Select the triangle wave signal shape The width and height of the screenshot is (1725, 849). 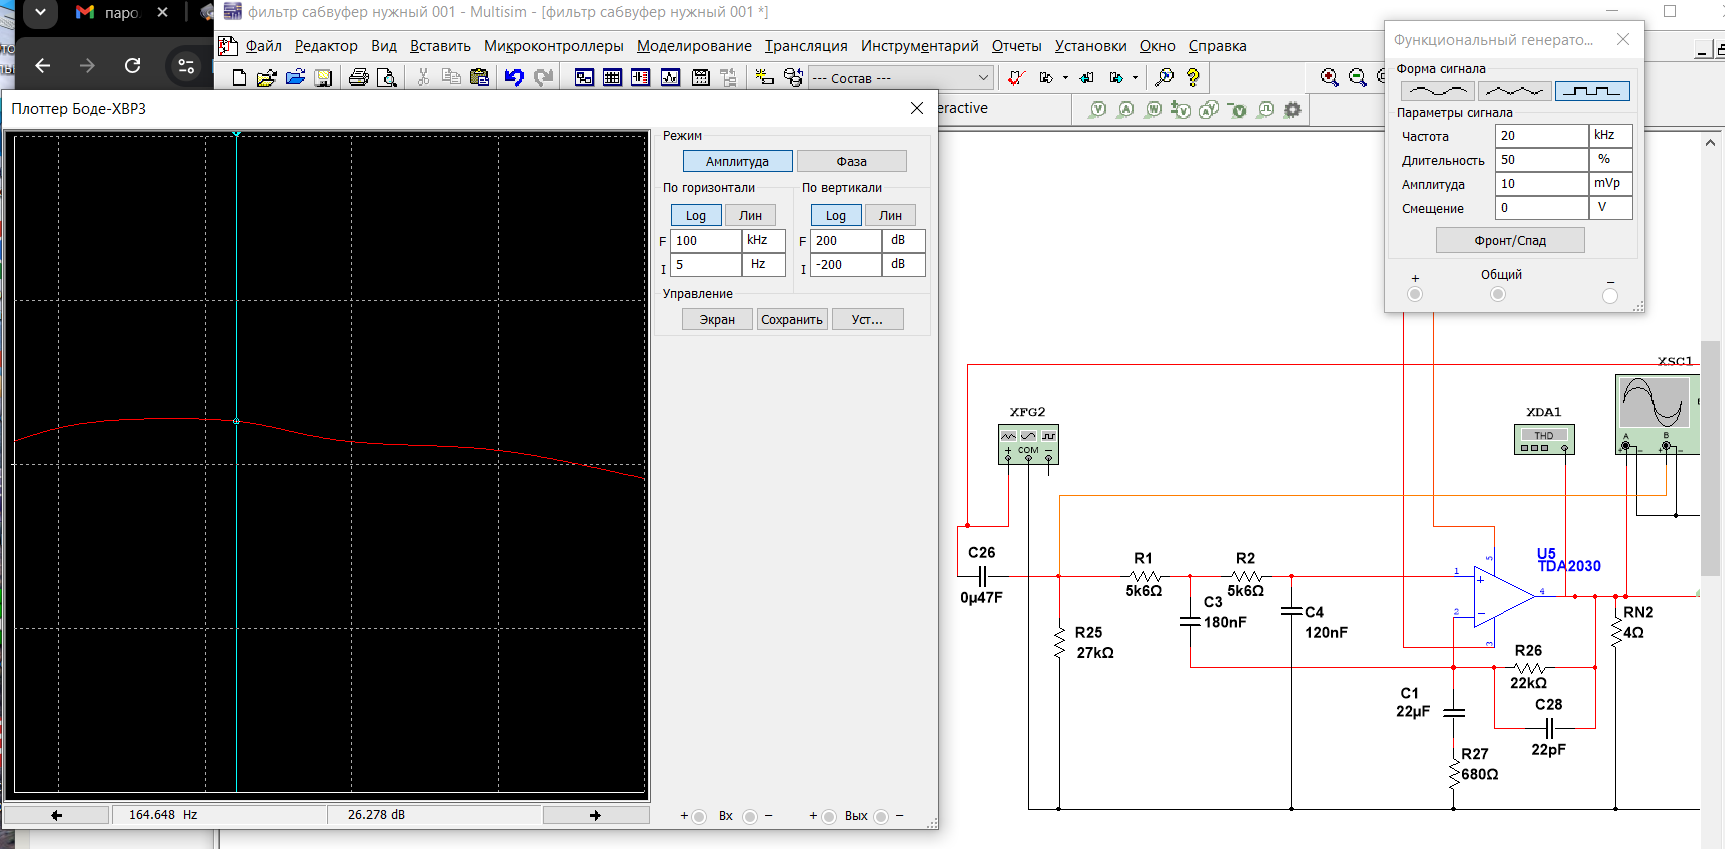coord(1514,91)
